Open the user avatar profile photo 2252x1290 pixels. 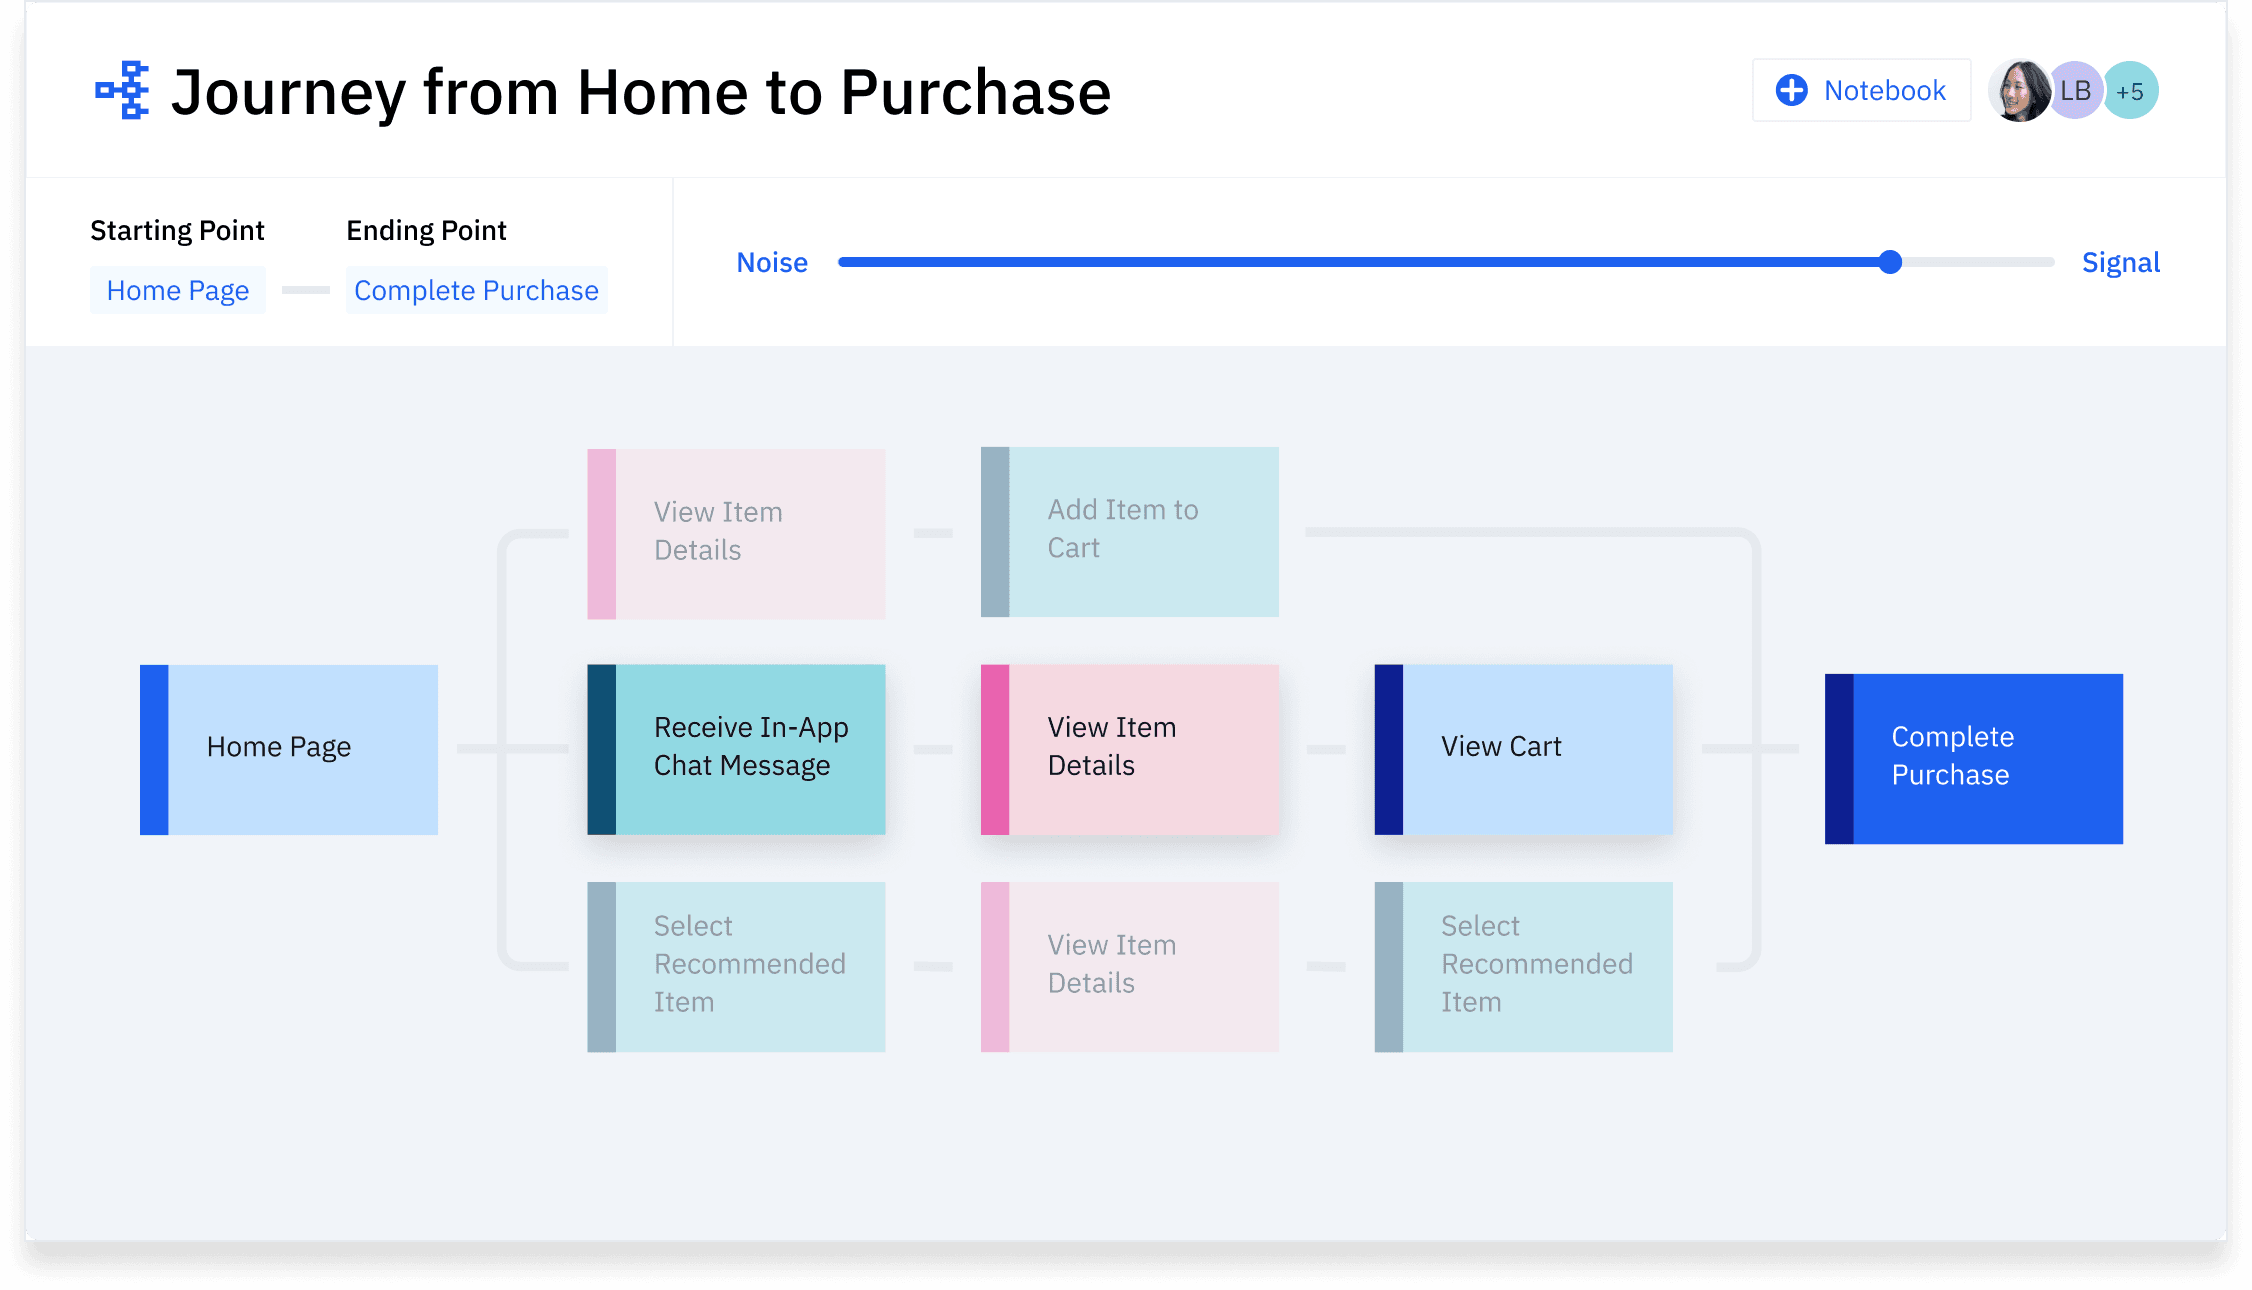2020,90
